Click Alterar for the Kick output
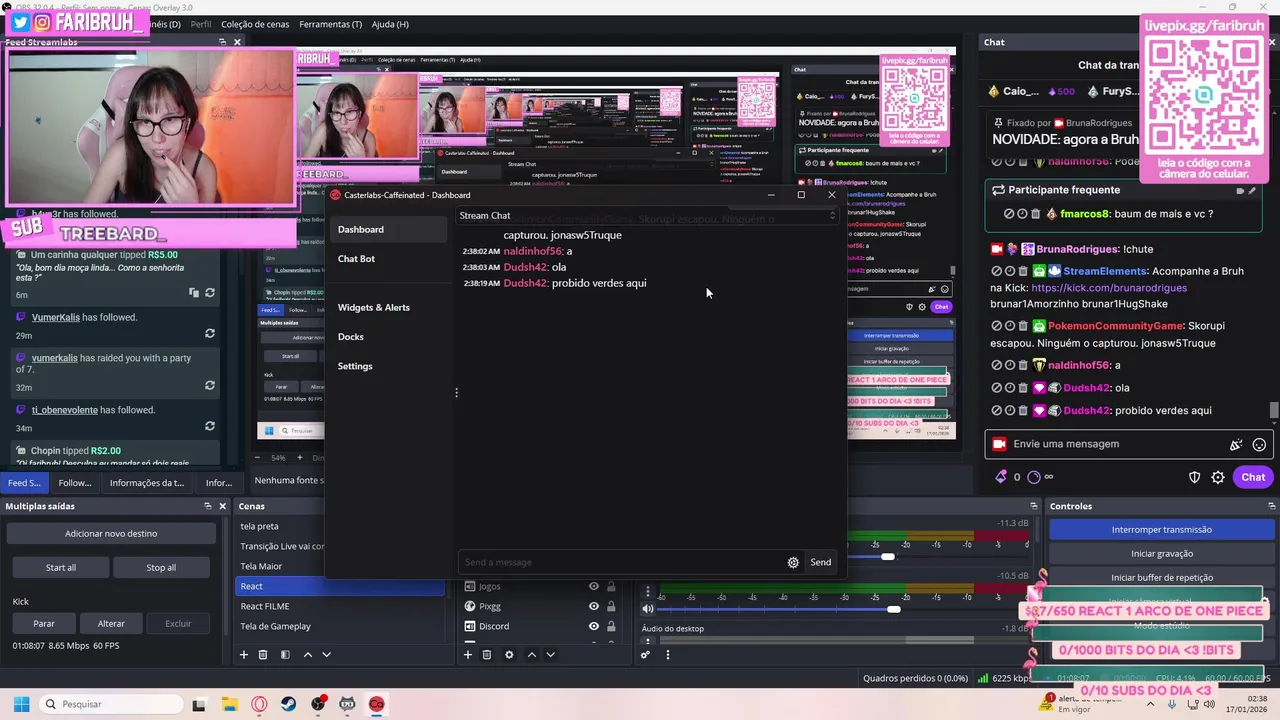 111,624
